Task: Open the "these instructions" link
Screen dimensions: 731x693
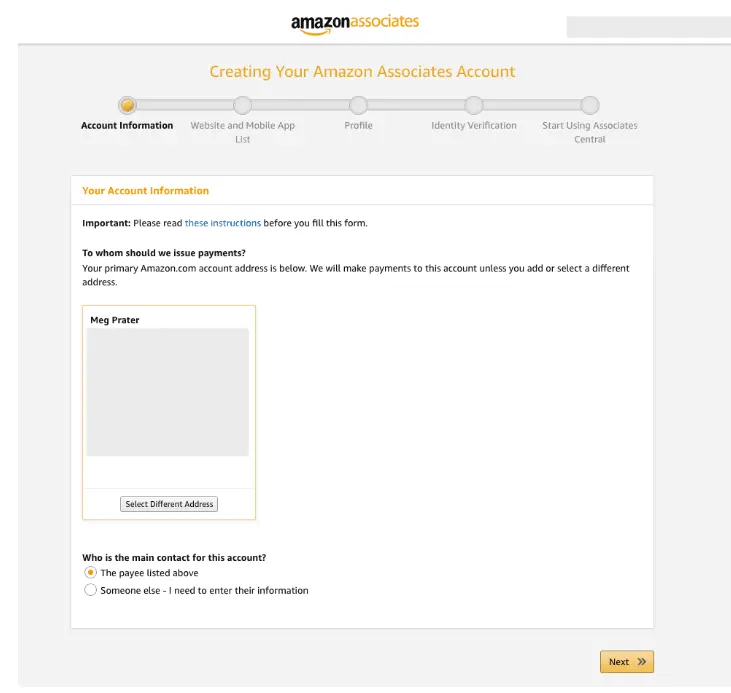Action: pyautogui.click(x=222, y=223)
